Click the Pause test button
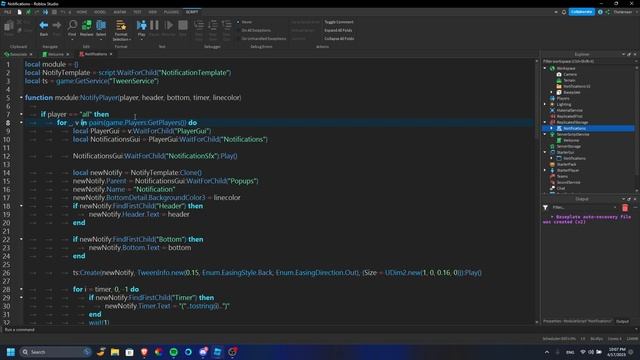The height and width of the screenshot is (360, 640). (154, 25)
